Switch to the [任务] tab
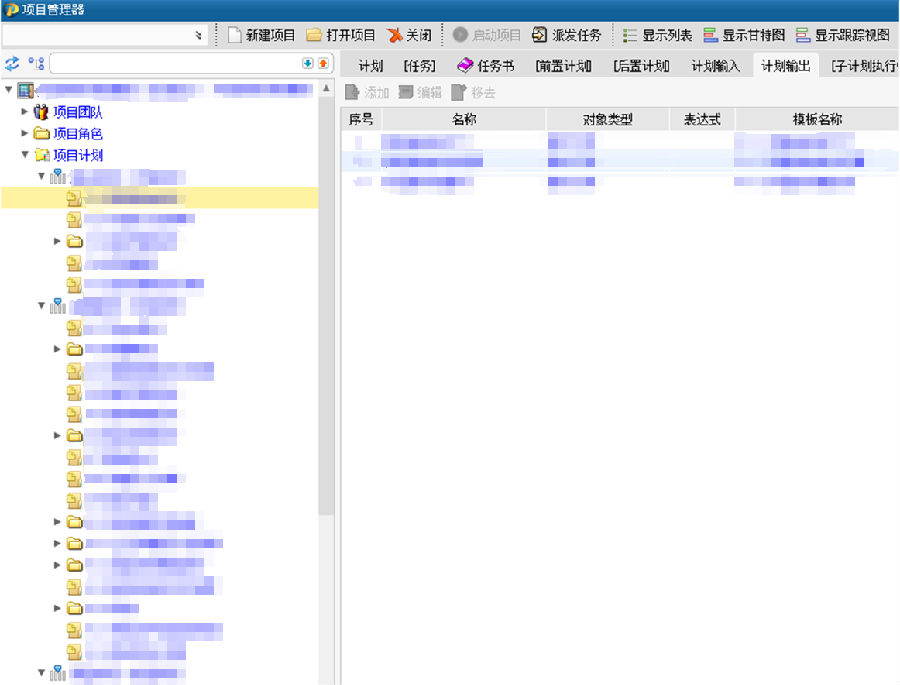The width and height of the screenshot is (900, 685). [420, 66]
